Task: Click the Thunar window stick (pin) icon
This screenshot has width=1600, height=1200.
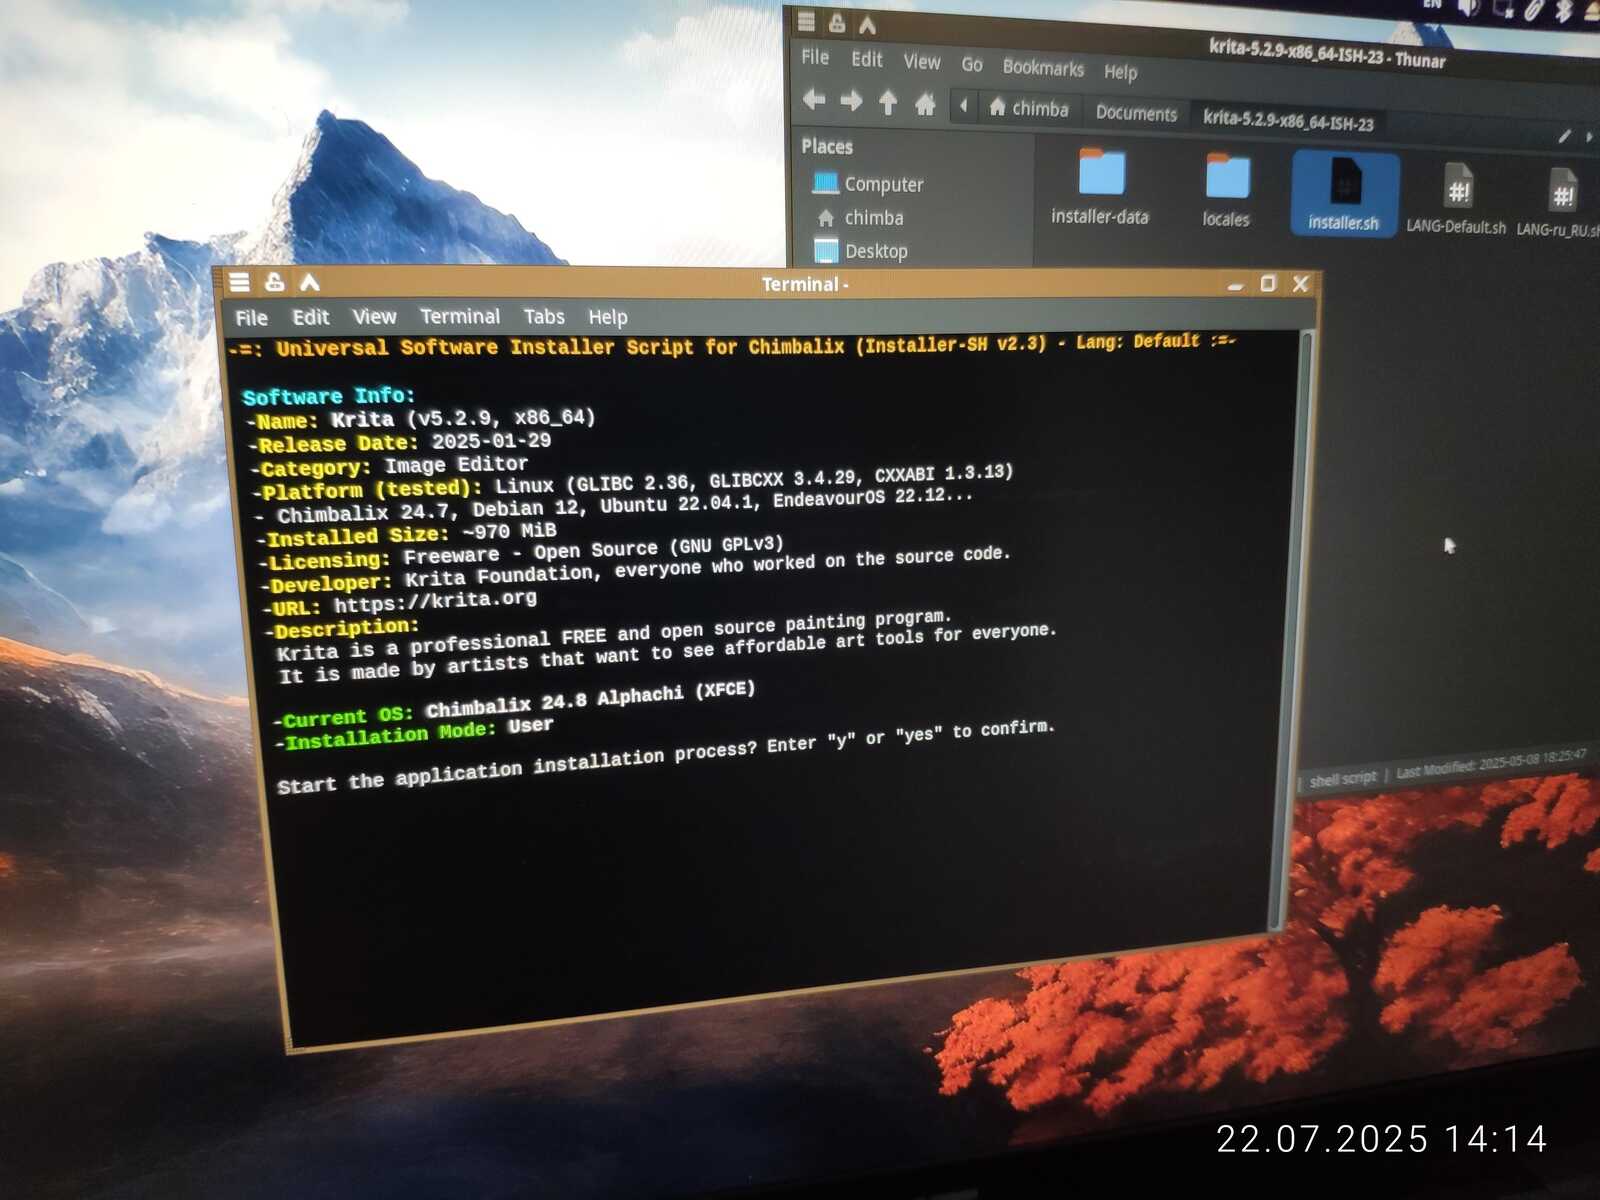Action: [x=837, y=23]
